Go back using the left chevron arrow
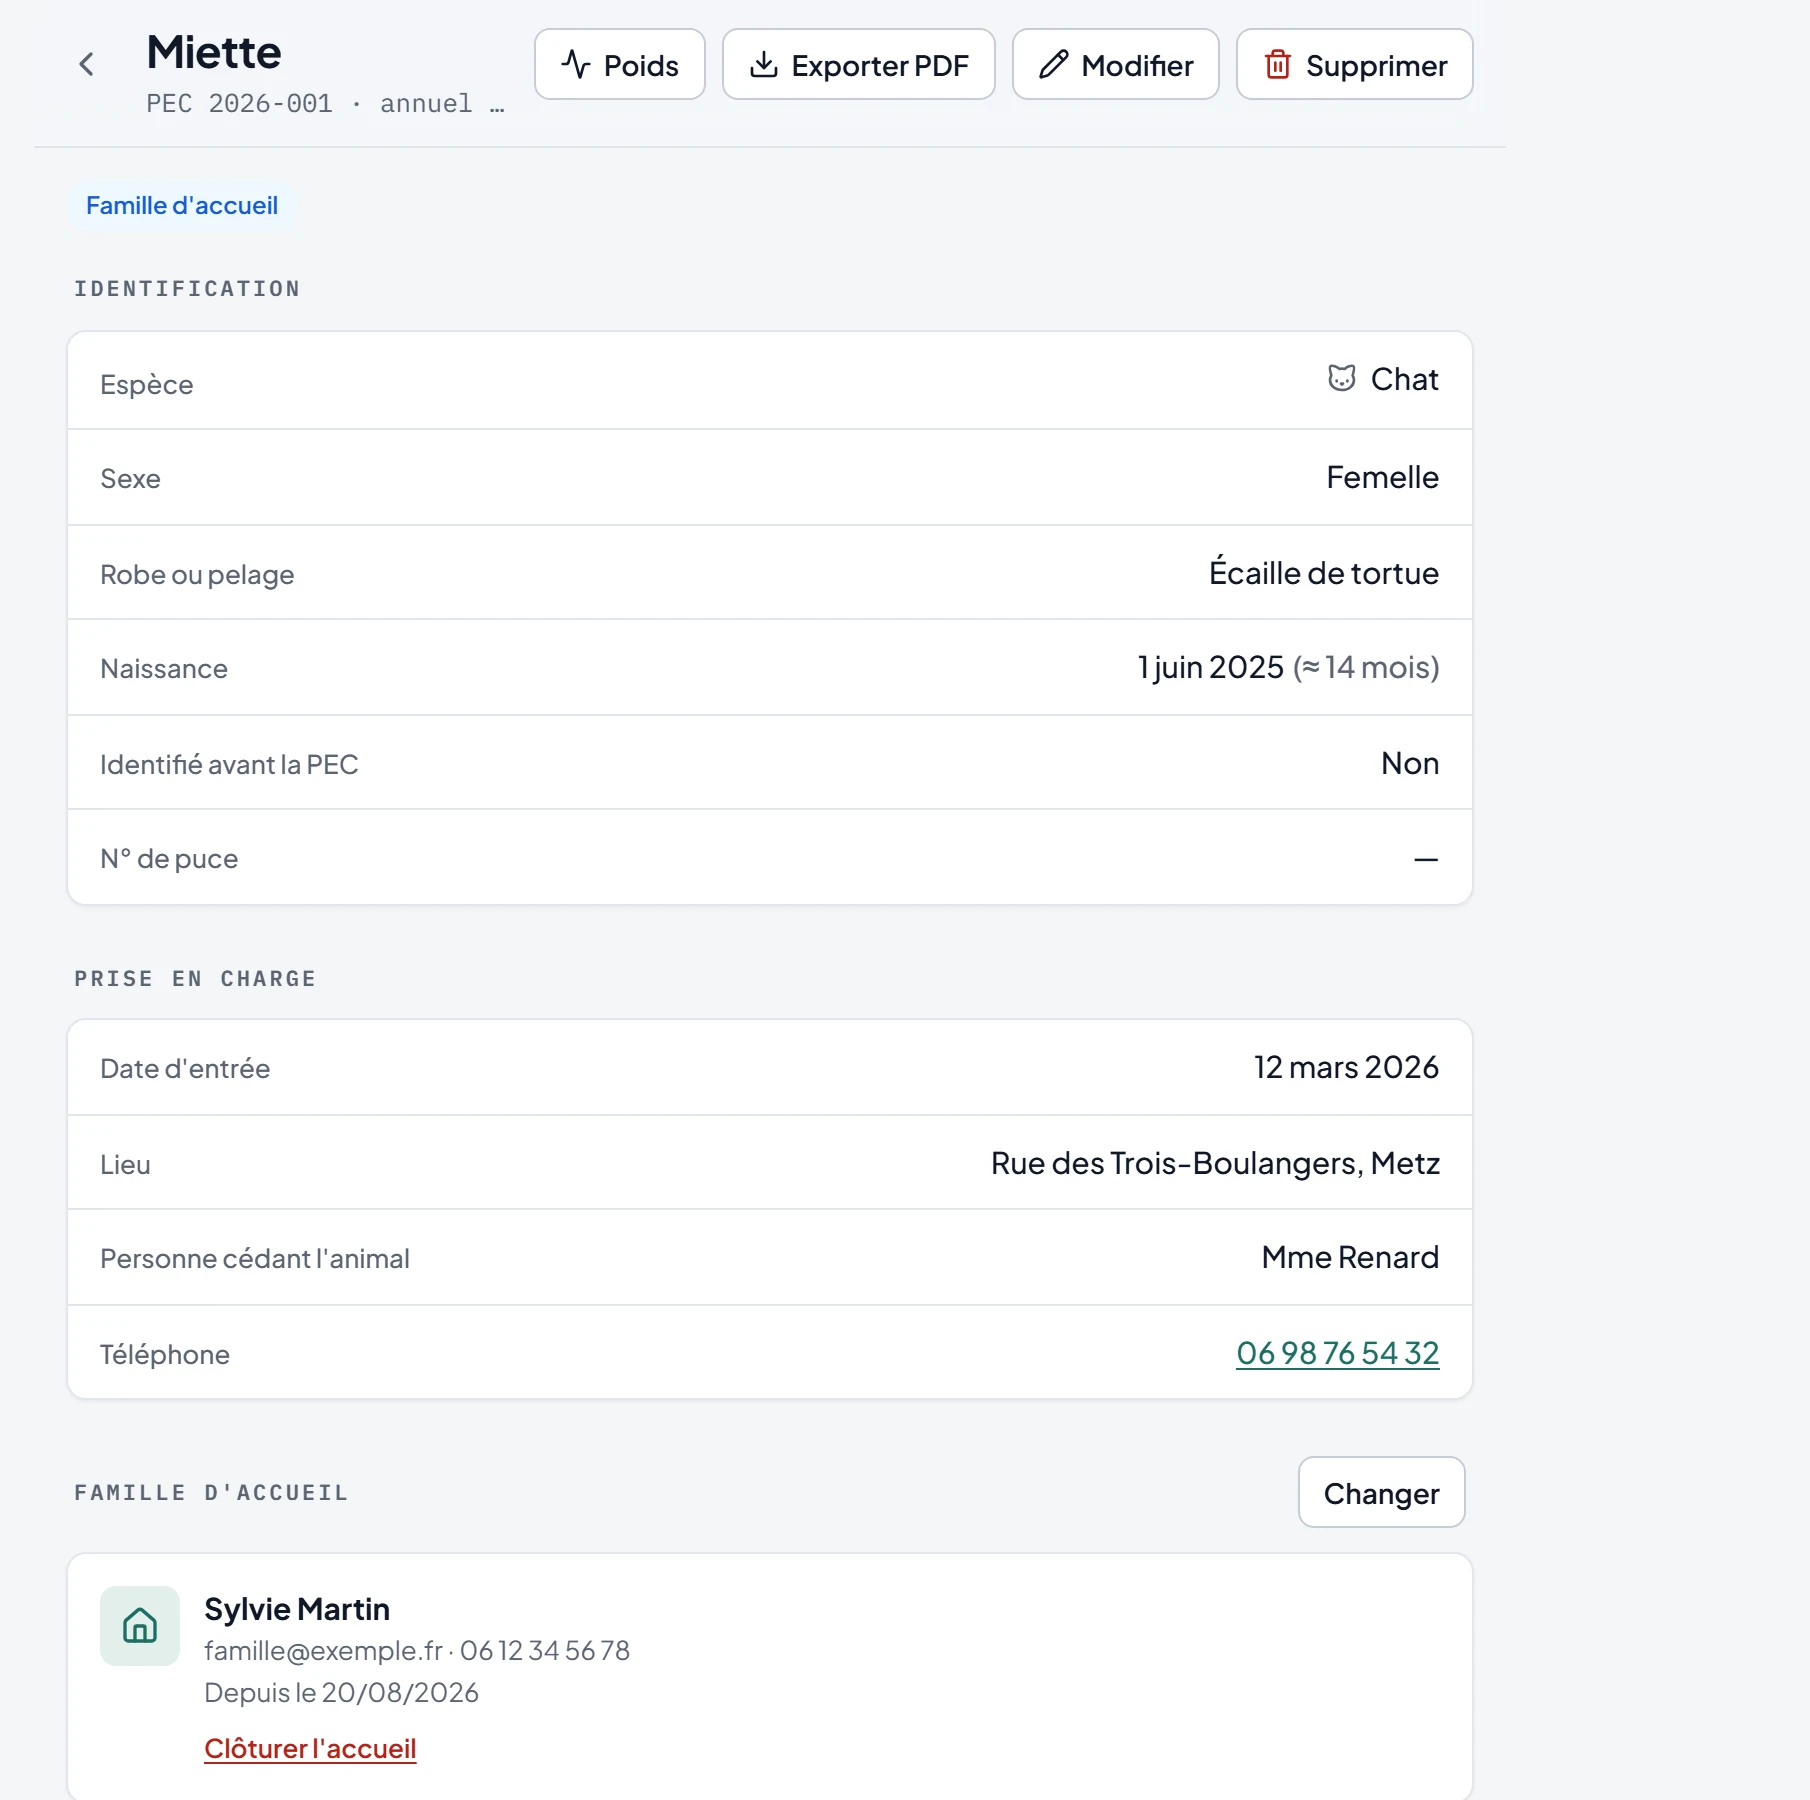The width and height of the screenshot is (1810, 1800). tap(87, 65)
